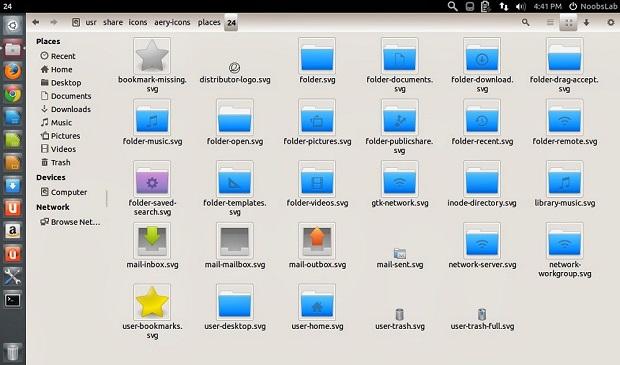Open Trash in the sidebar
620x365 pixels.
55,163
